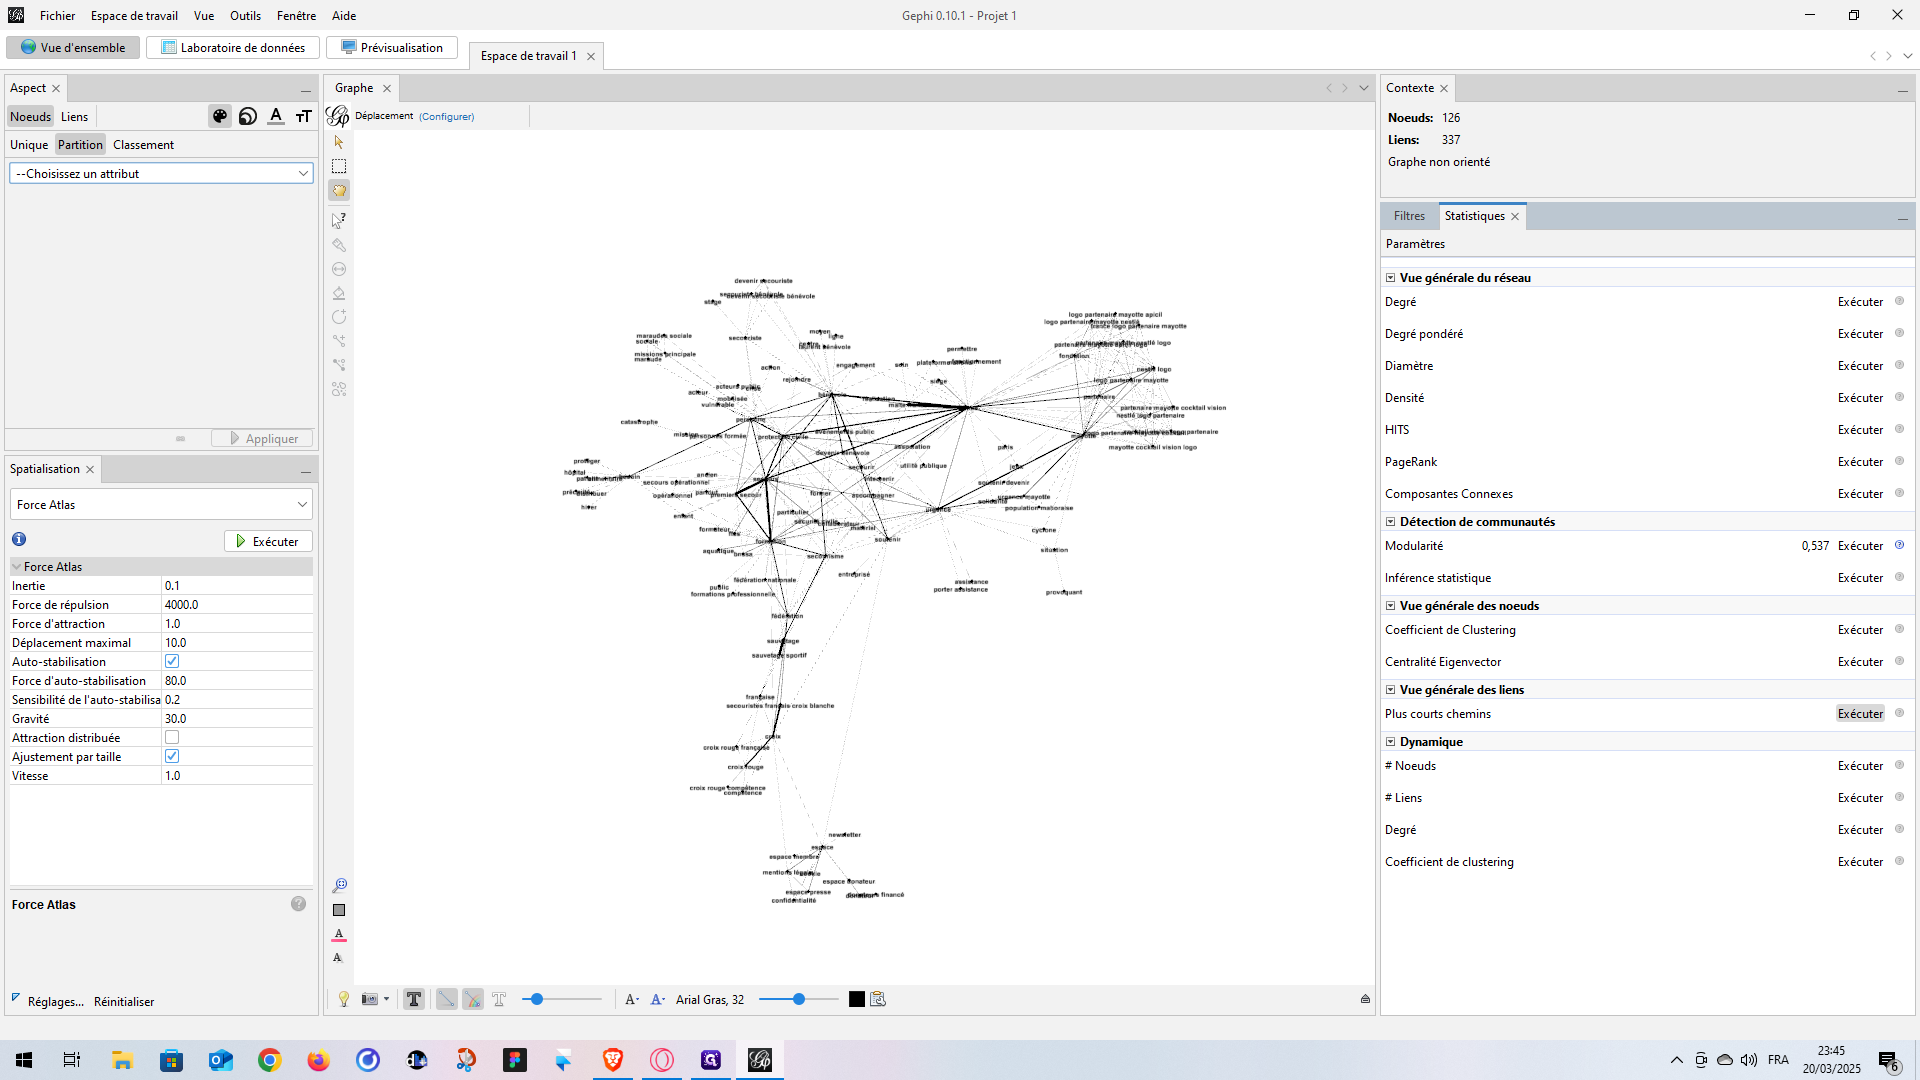This screenshot has height=1080, width=1920.
Task: Open the Espace de travail menu
Action: pos(134,15)
